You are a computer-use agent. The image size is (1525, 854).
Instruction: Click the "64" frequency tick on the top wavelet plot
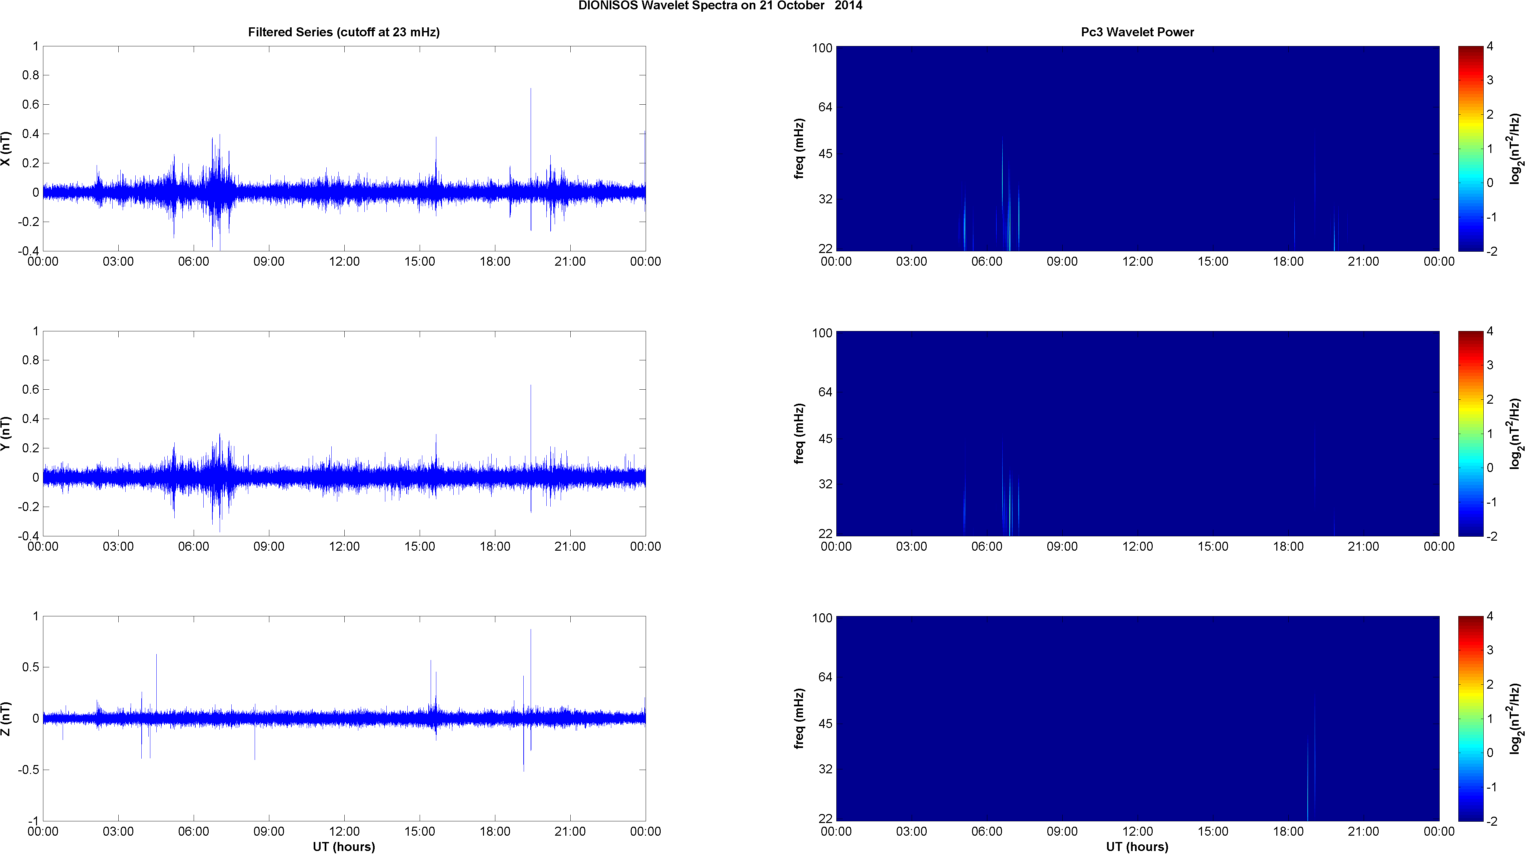click(x=825, y=107)
